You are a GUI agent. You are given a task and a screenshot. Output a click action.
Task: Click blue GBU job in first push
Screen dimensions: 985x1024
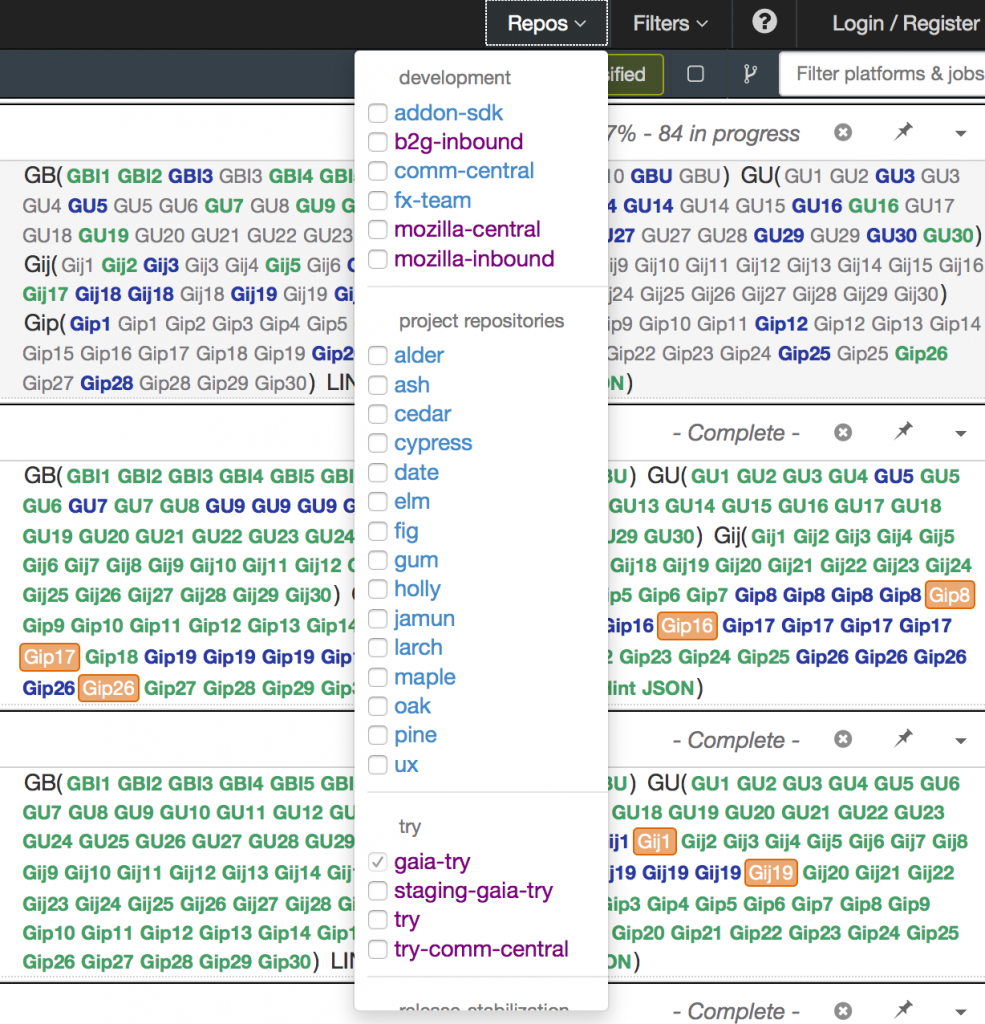pos(651,176)
